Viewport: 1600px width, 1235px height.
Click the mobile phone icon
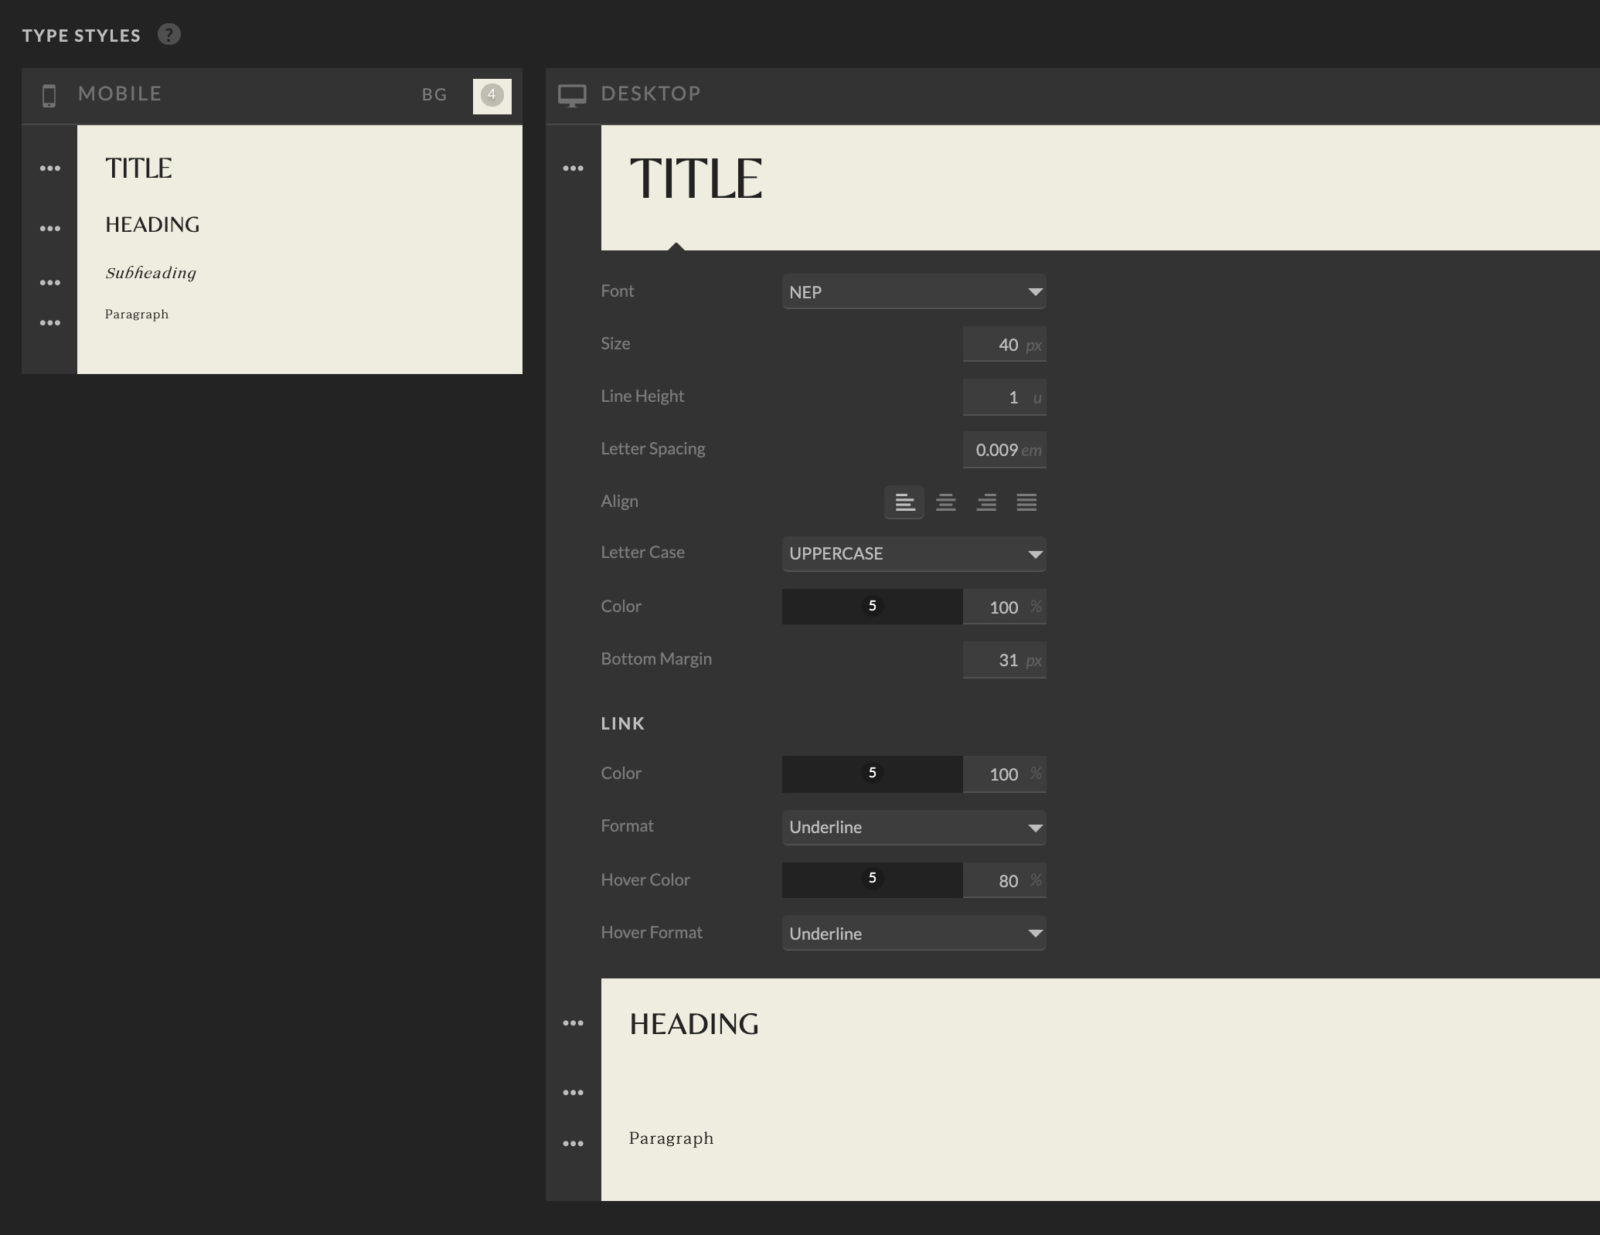pos(49,95)
